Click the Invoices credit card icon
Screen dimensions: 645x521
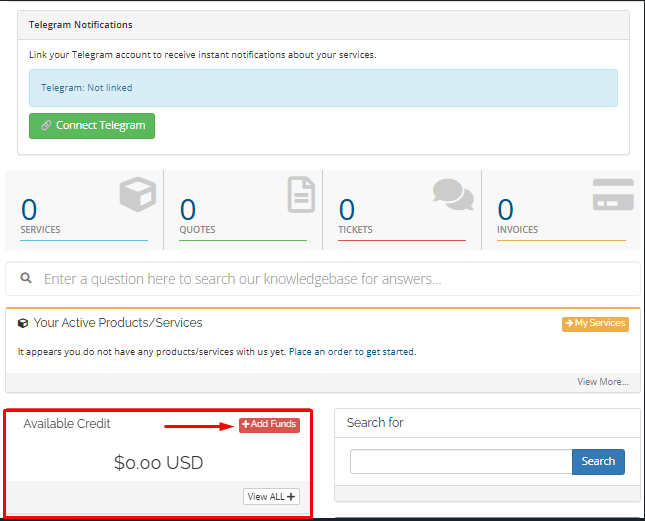coord(612,194)
